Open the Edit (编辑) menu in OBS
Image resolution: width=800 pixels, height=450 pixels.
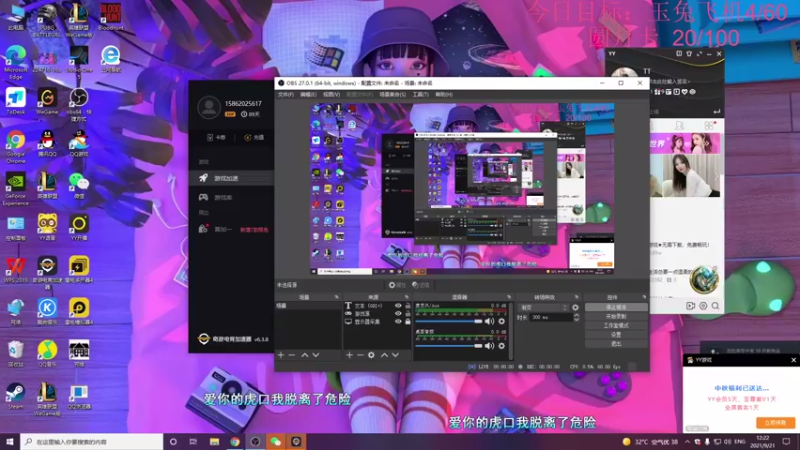pos(308,94)
